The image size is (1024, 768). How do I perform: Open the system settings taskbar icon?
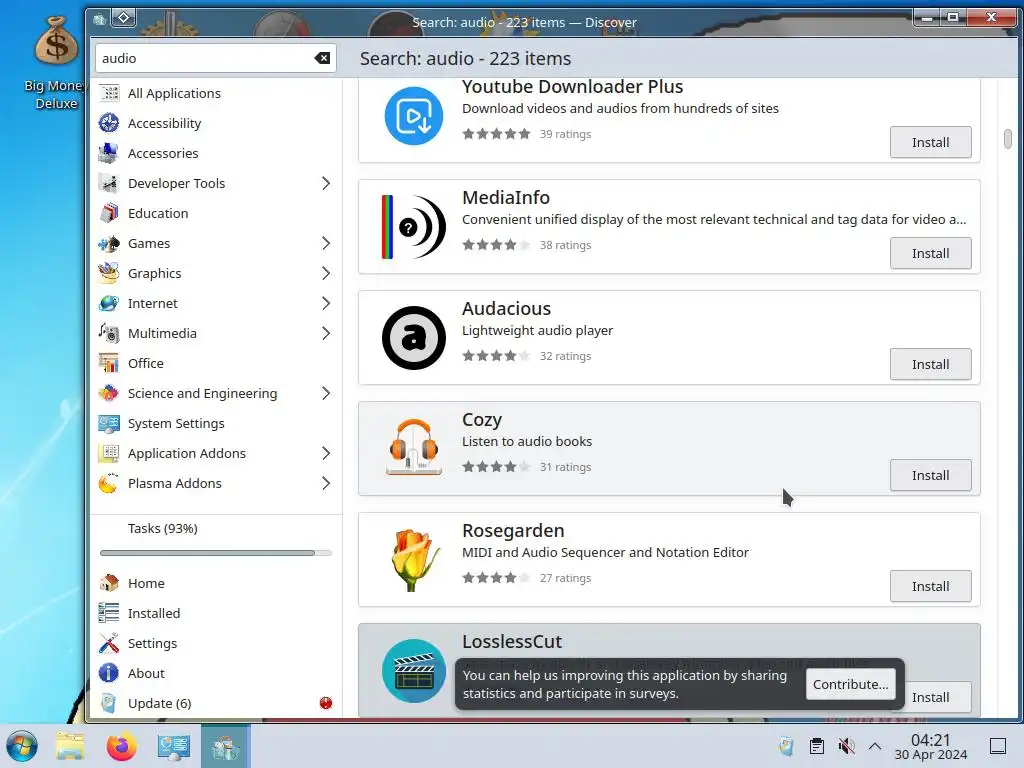(x=174, y=746)
